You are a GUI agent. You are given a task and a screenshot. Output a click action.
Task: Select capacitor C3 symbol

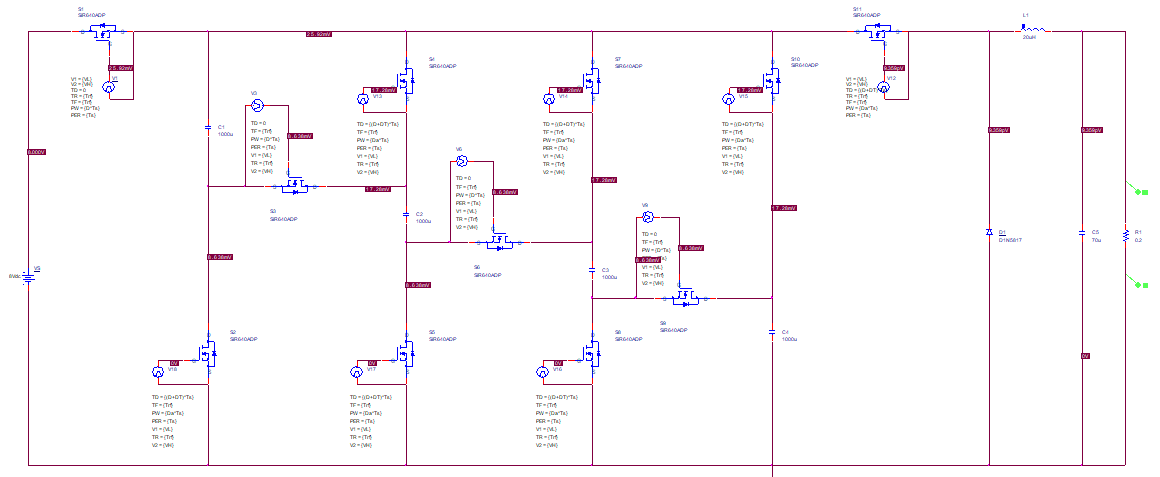tap(593, 271)
